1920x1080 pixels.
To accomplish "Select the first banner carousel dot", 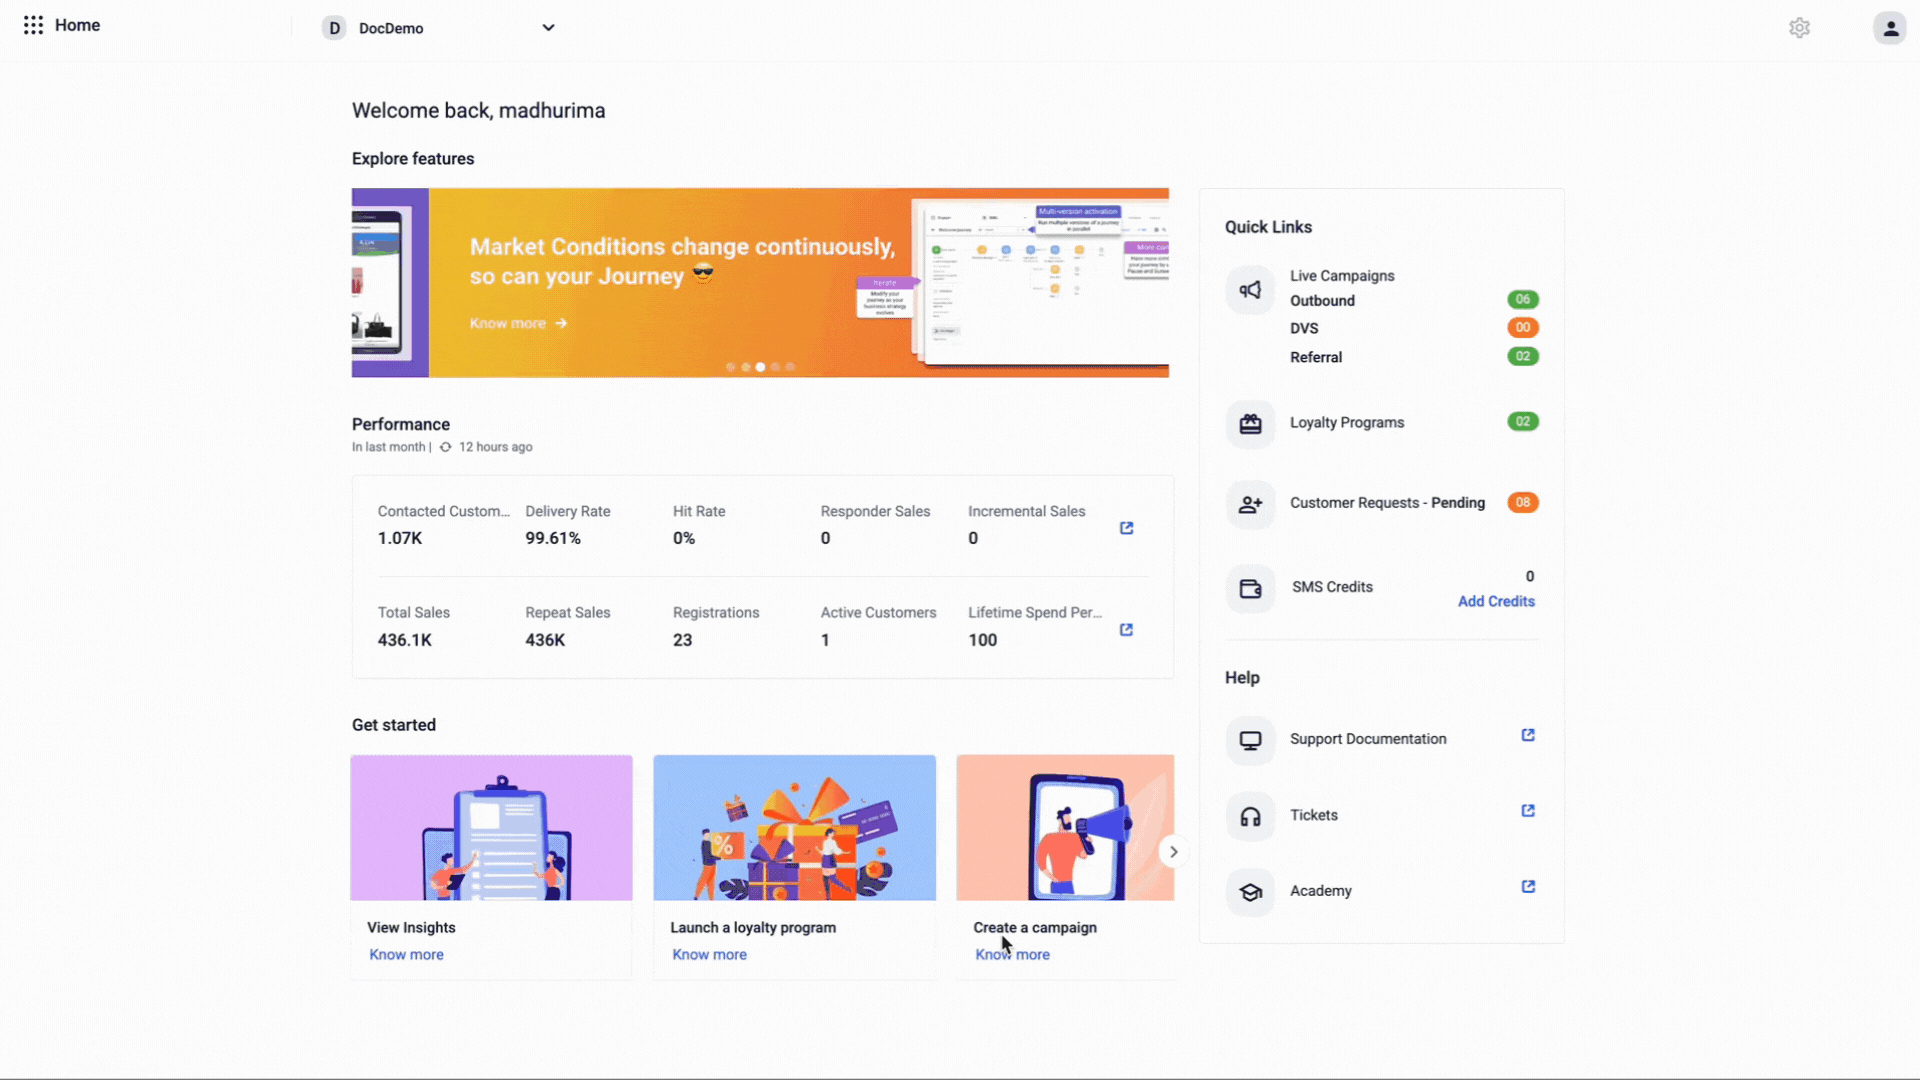I will click(x=730, y=367).
